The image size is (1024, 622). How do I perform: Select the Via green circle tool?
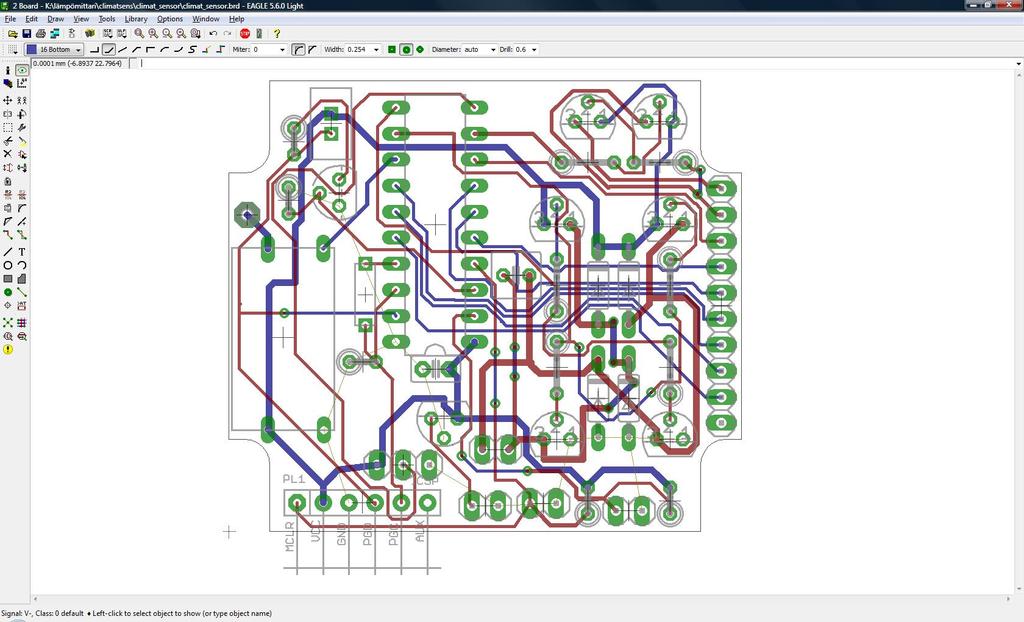point(8,292)
